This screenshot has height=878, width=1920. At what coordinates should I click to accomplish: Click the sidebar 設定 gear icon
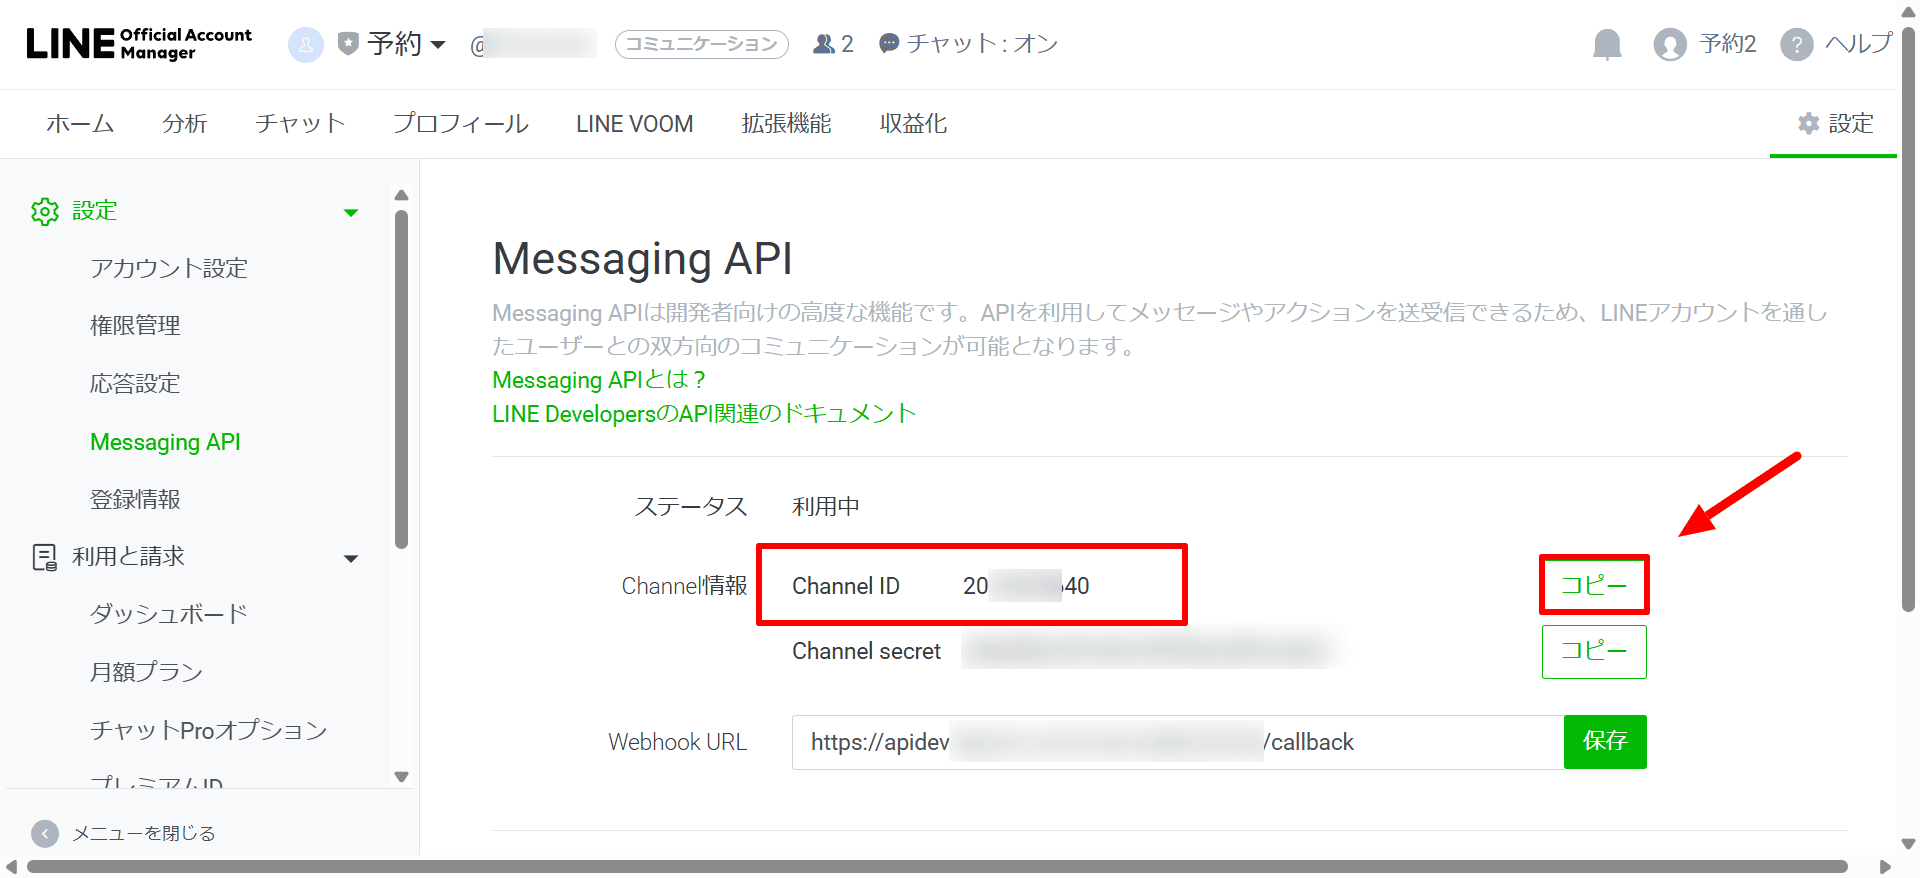tap(45, 211)
